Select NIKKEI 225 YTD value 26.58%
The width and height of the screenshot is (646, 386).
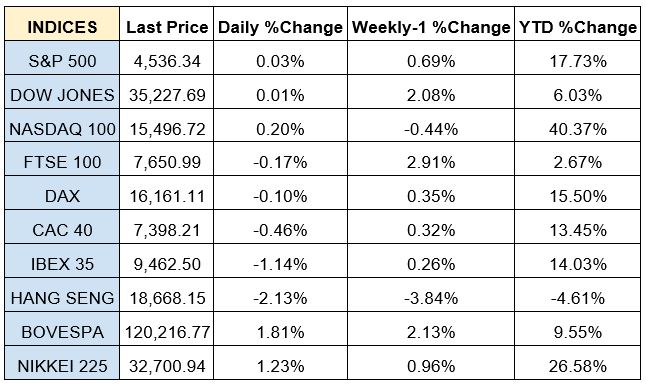coord(578,366)
